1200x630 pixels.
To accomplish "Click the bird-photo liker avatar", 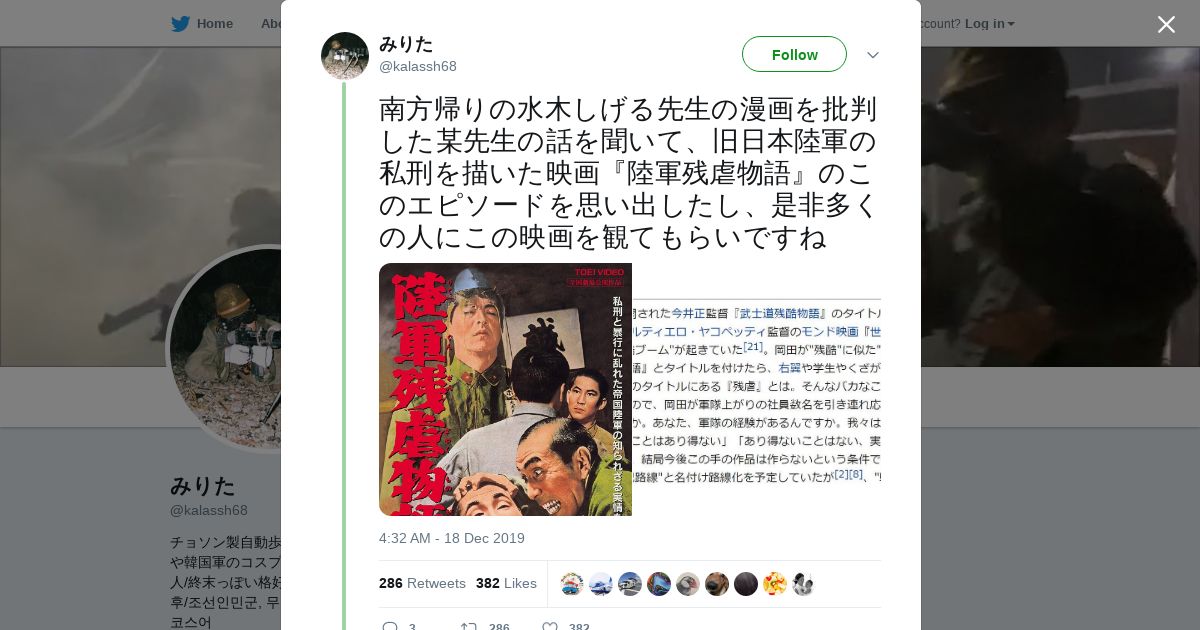I will [x=688, y=584].
